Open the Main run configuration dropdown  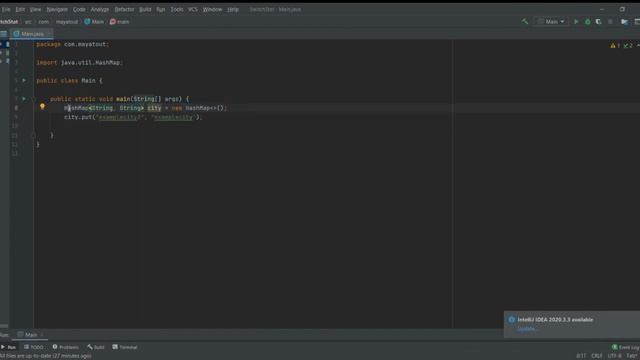tap(551, 21)
